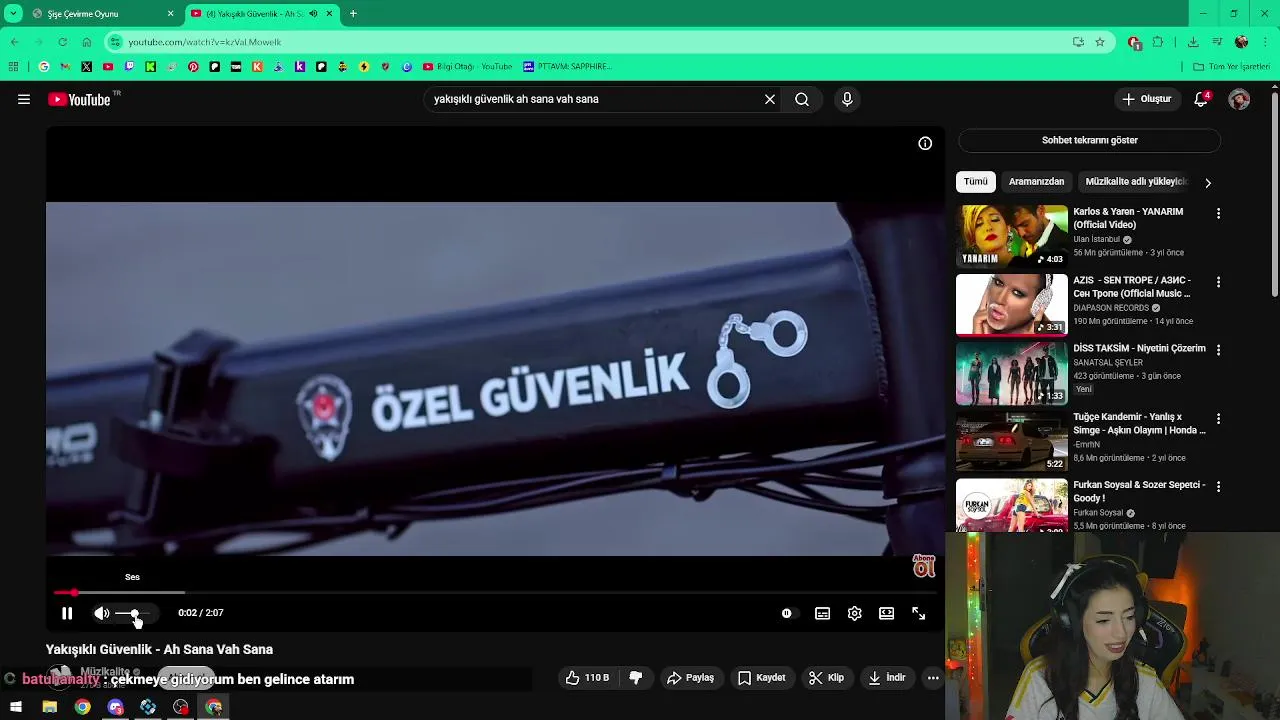This screenshot has height=720, width=1280.
Task: Open the player settings gear
Action: pyautogui.click(x=854, y=613)
